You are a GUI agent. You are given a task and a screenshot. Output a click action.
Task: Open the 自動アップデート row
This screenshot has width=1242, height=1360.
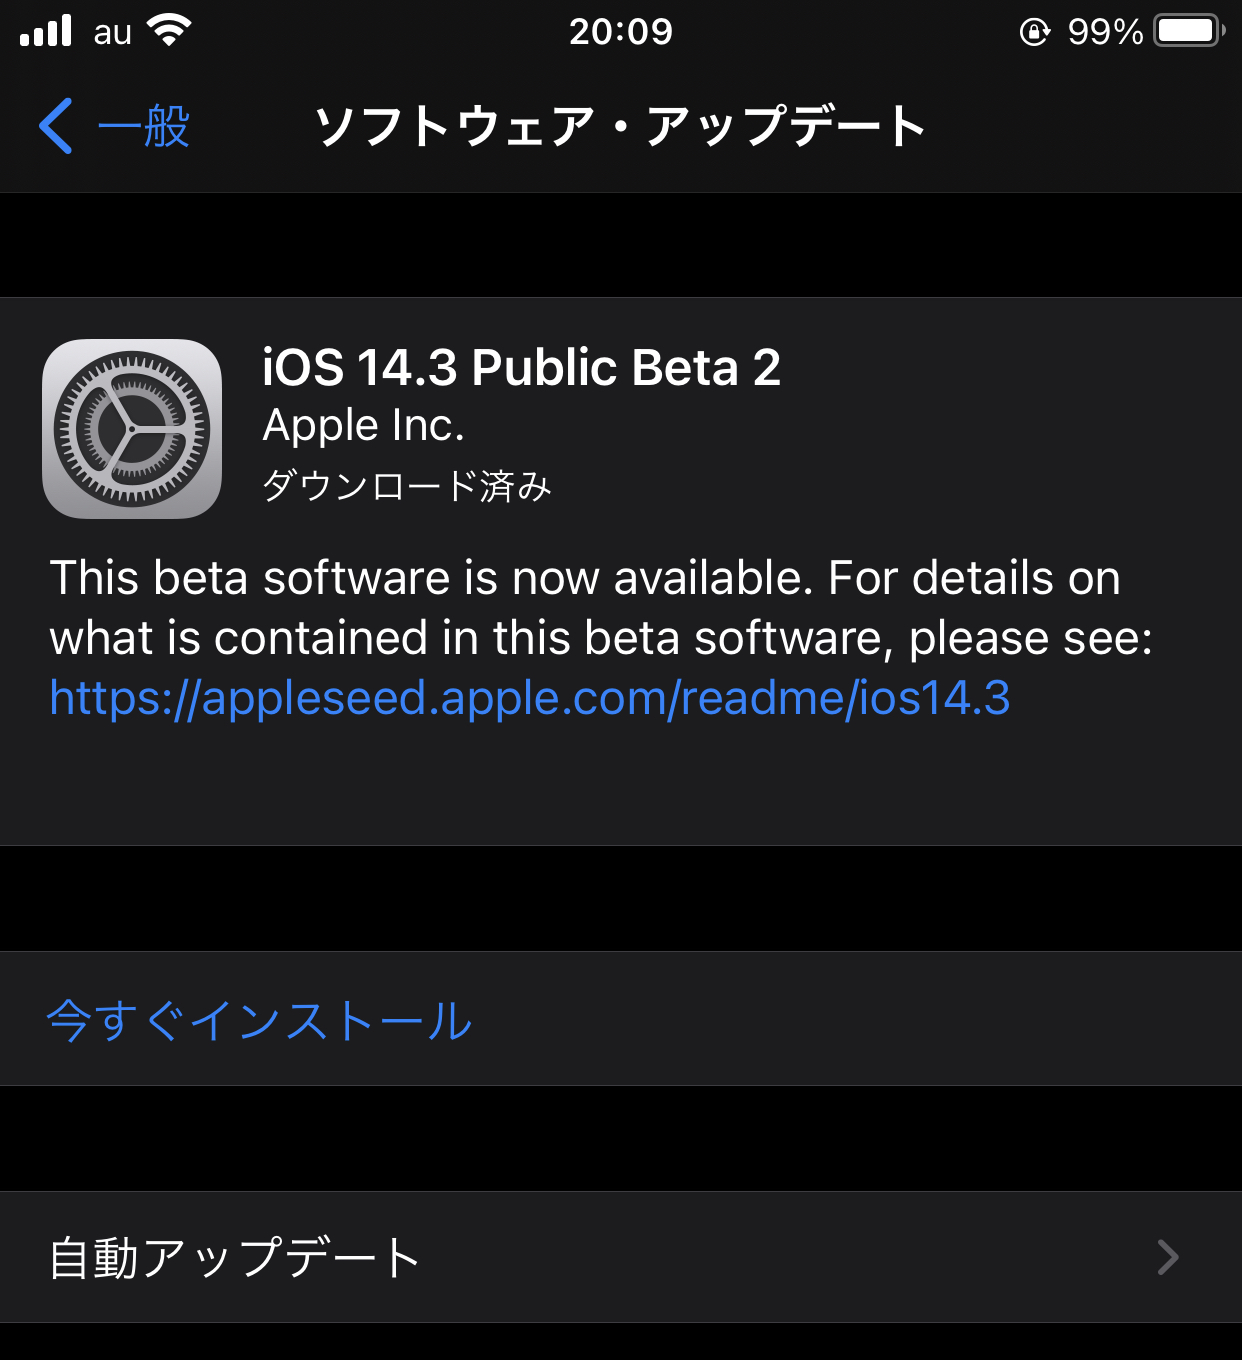(x=621, y=1257)
